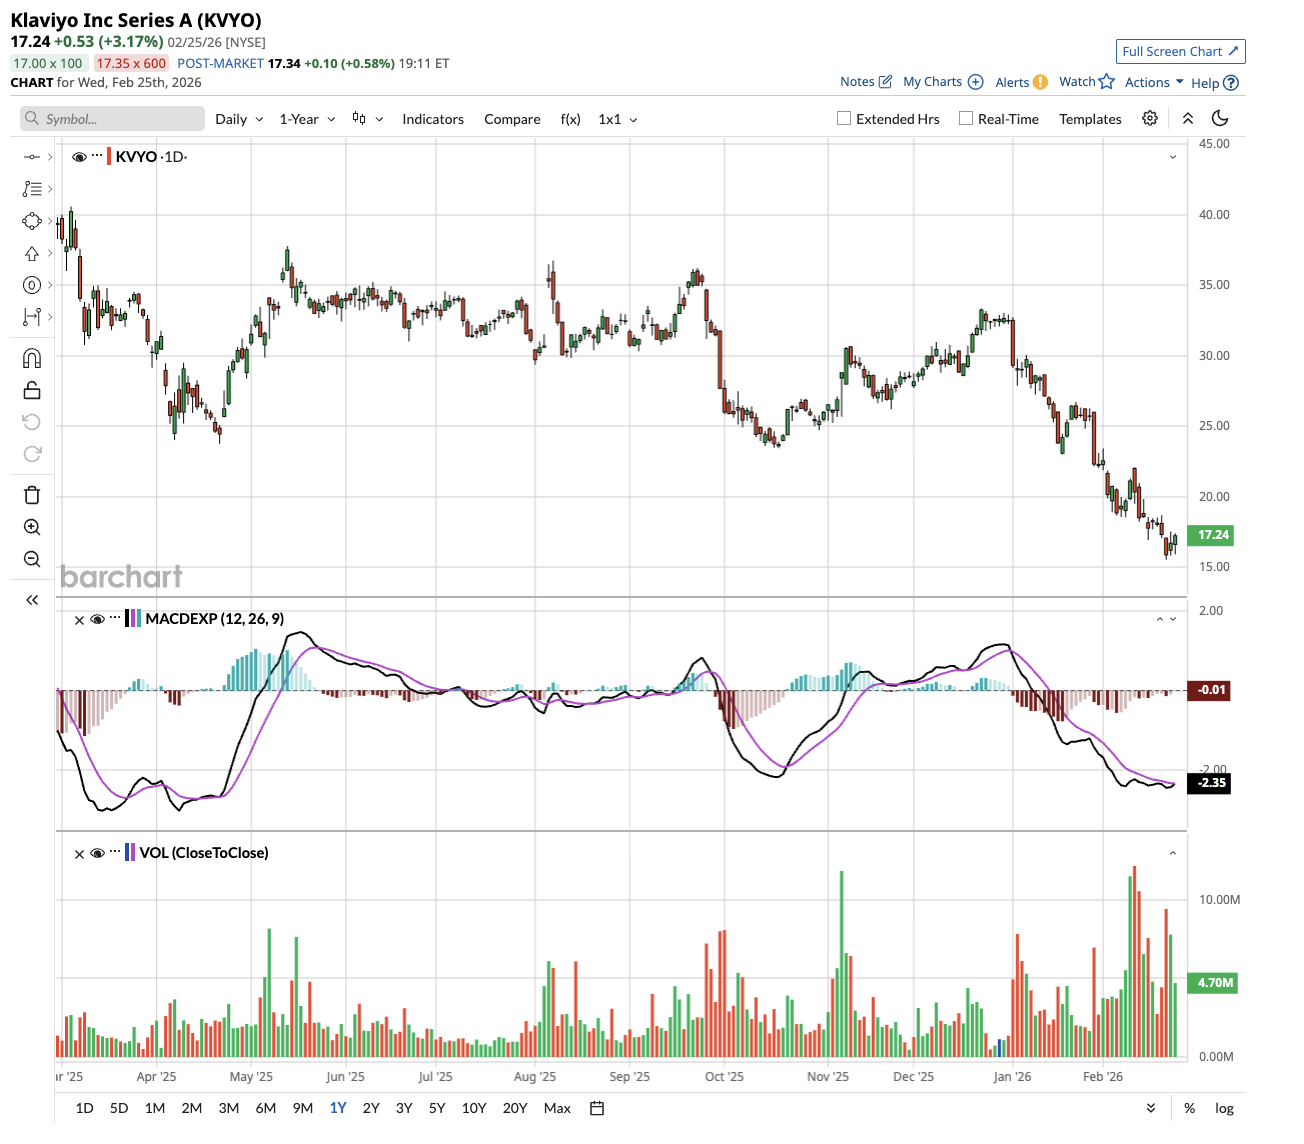Open the Alerts link
The height and width of the screenshot is (1144, 1304).
pyautogui.click(x=1022, y=83)
